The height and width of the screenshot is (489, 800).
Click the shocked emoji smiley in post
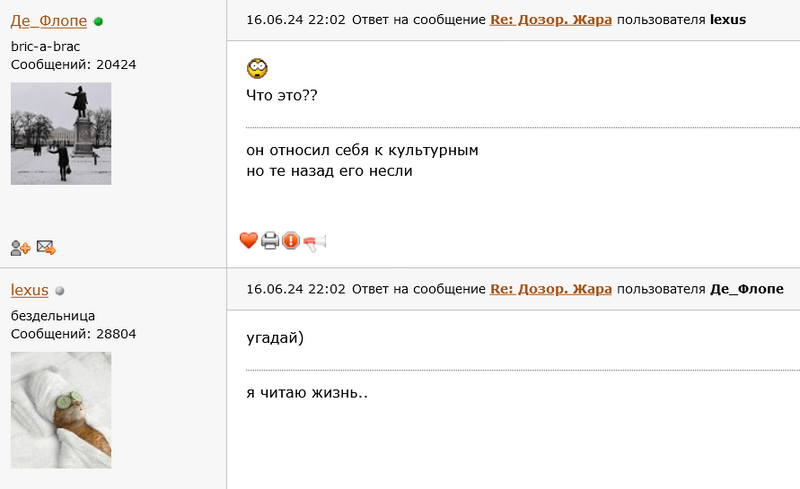coord(257,69)
